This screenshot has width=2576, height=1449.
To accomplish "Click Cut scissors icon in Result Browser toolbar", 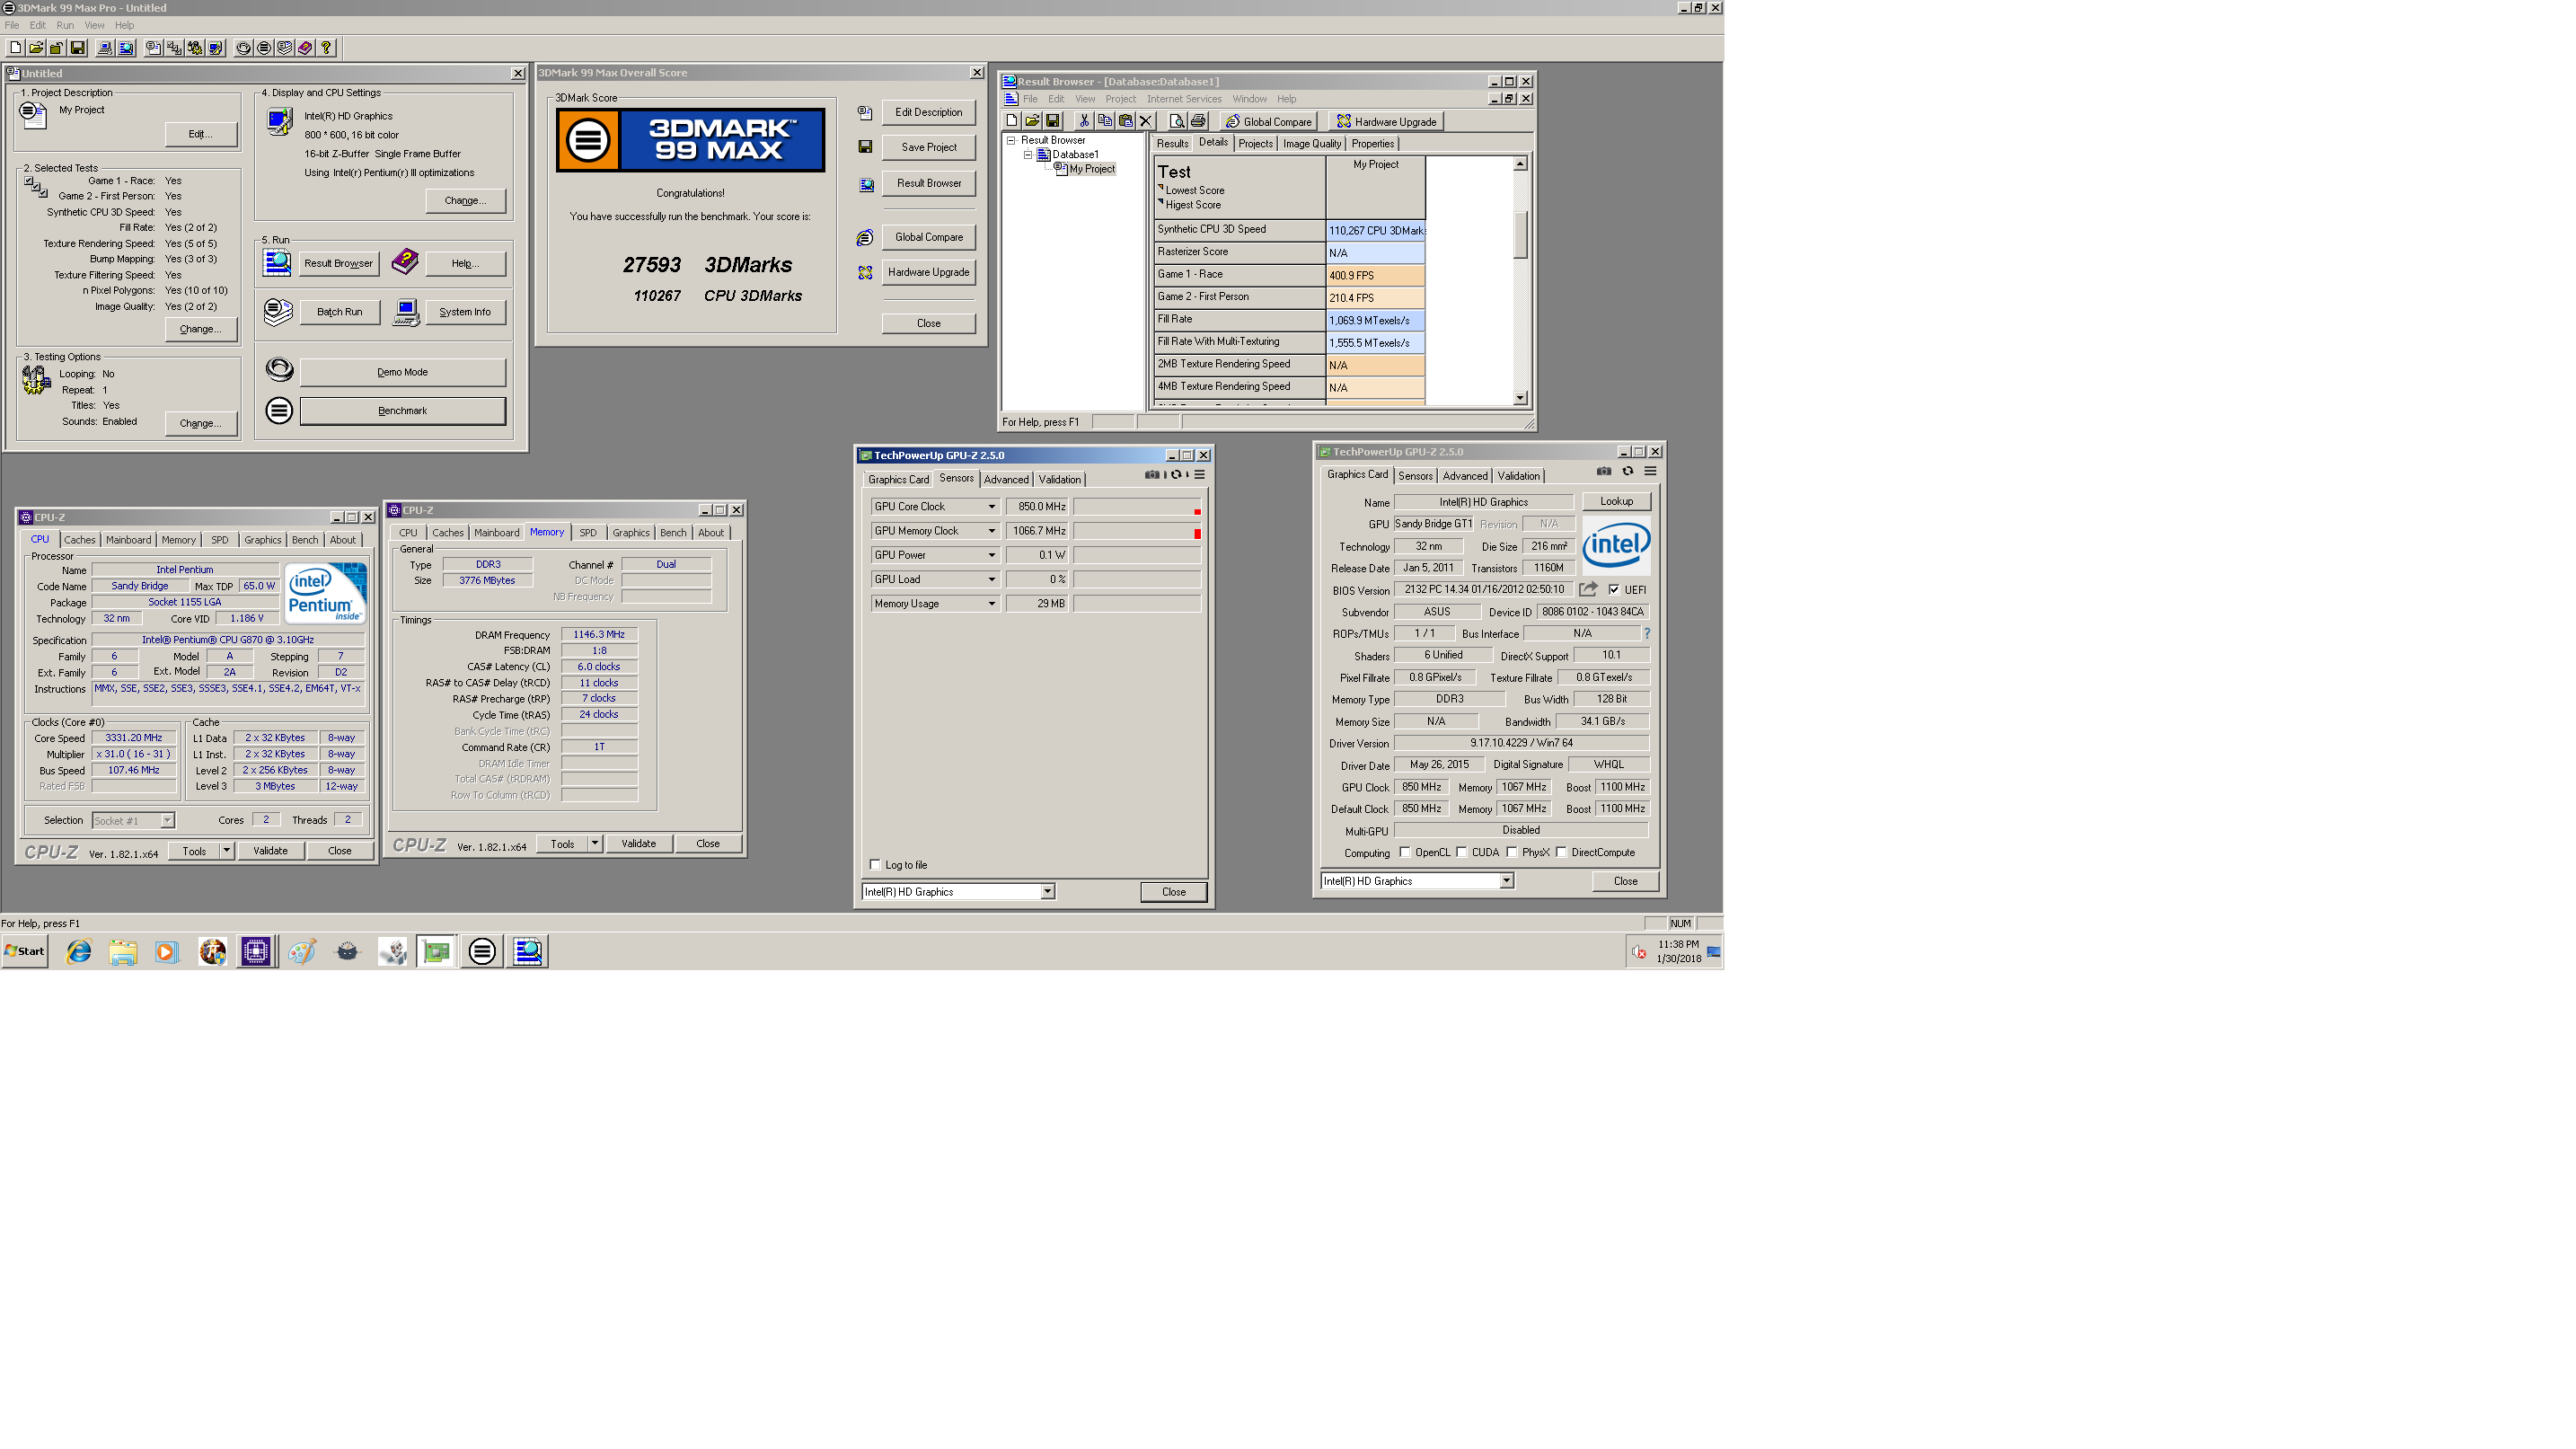I will click(x=1085, y=121).
